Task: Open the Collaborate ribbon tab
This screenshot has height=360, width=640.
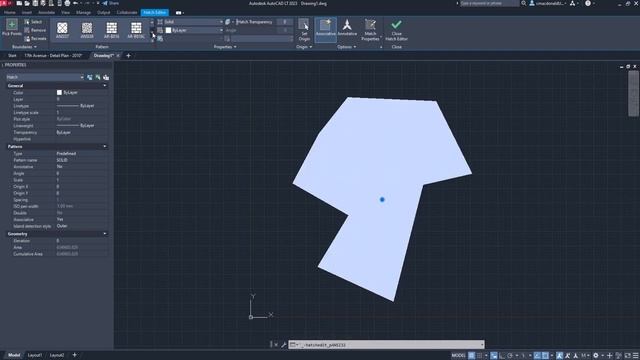Action: click(127, 13)
